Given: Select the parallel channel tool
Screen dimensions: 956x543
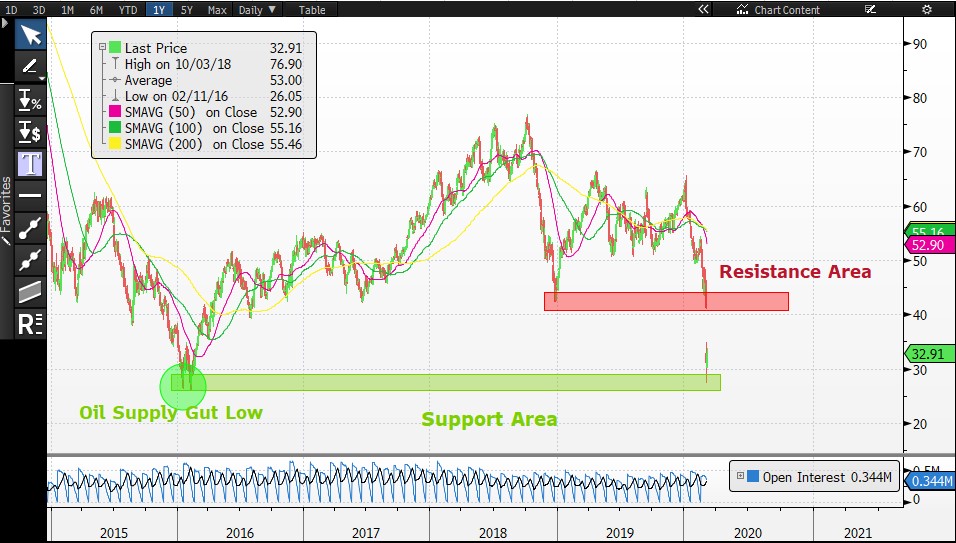Looking at the screenshot, I should 30,292.
